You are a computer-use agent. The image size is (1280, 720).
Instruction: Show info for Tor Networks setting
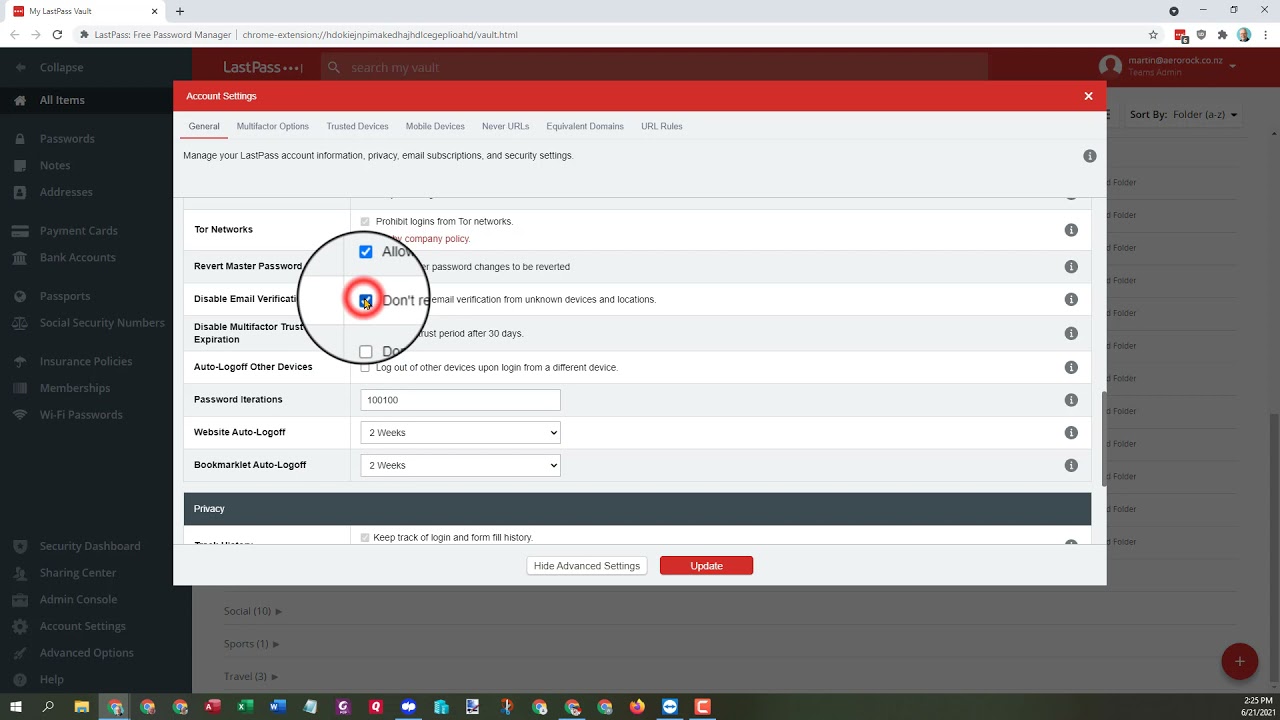(x=1071, y=230)
